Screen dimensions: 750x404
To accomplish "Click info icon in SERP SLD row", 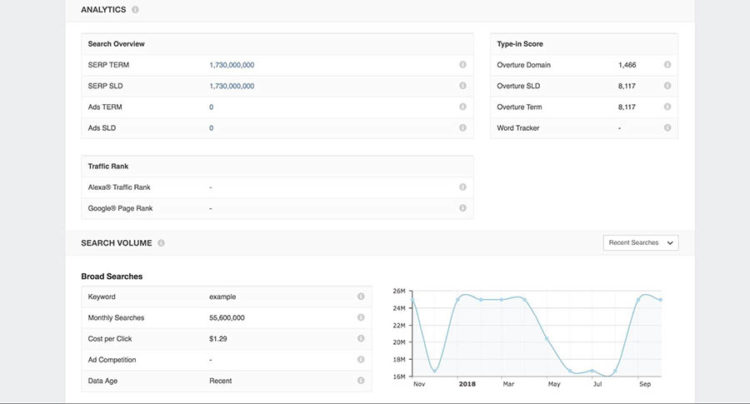I will [x=462, y=86].
